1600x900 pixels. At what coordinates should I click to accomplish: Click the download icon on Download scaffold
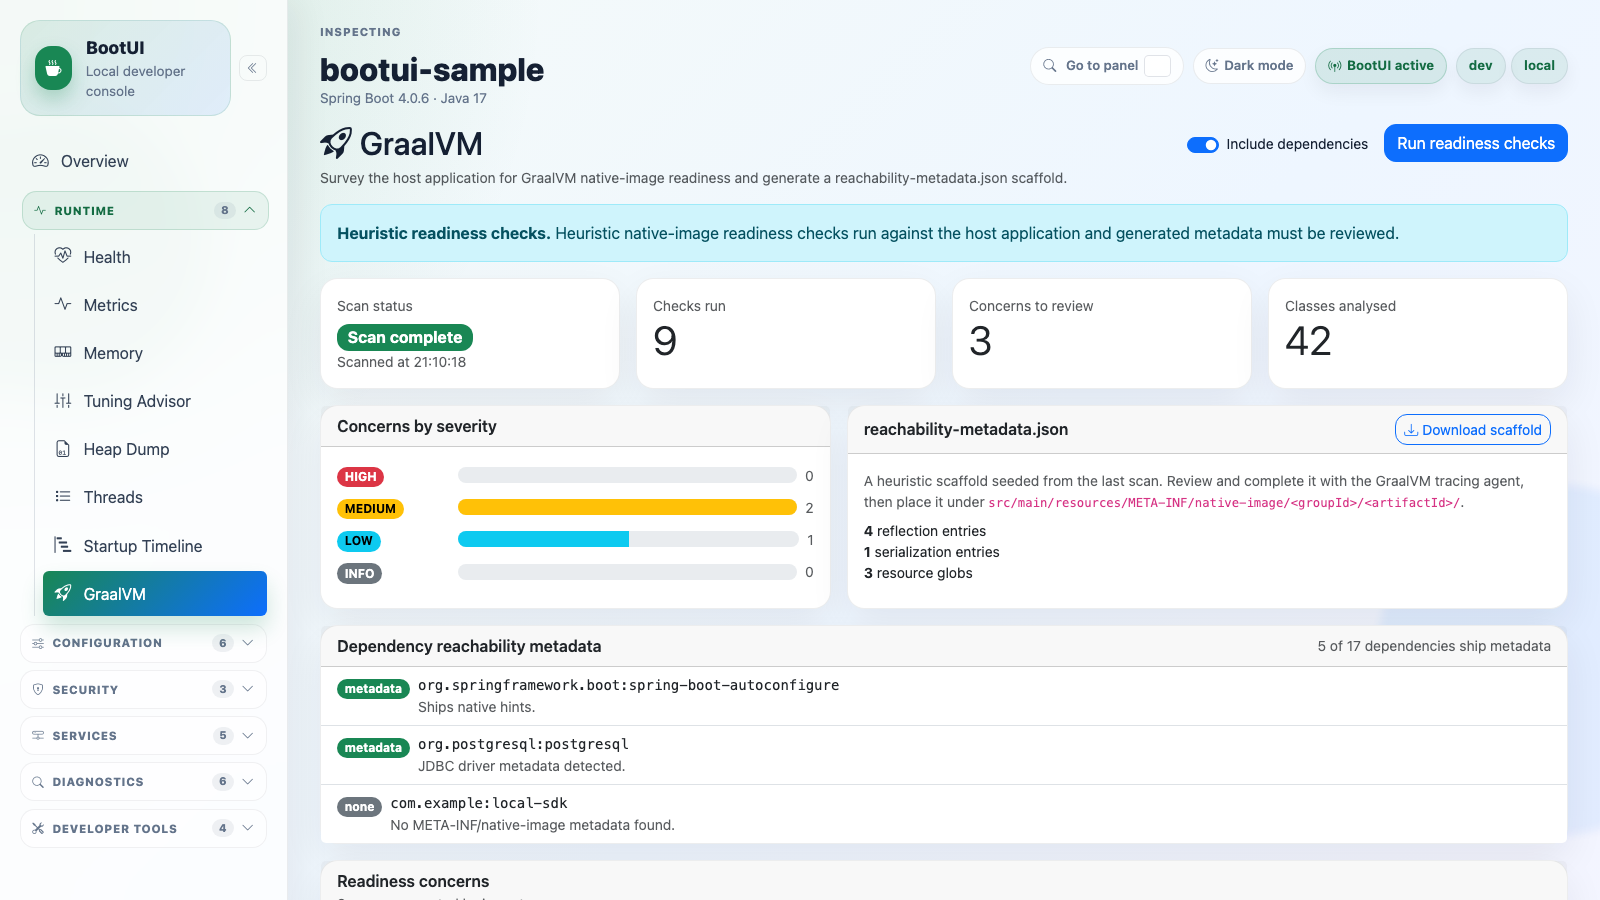point(1411,430)
